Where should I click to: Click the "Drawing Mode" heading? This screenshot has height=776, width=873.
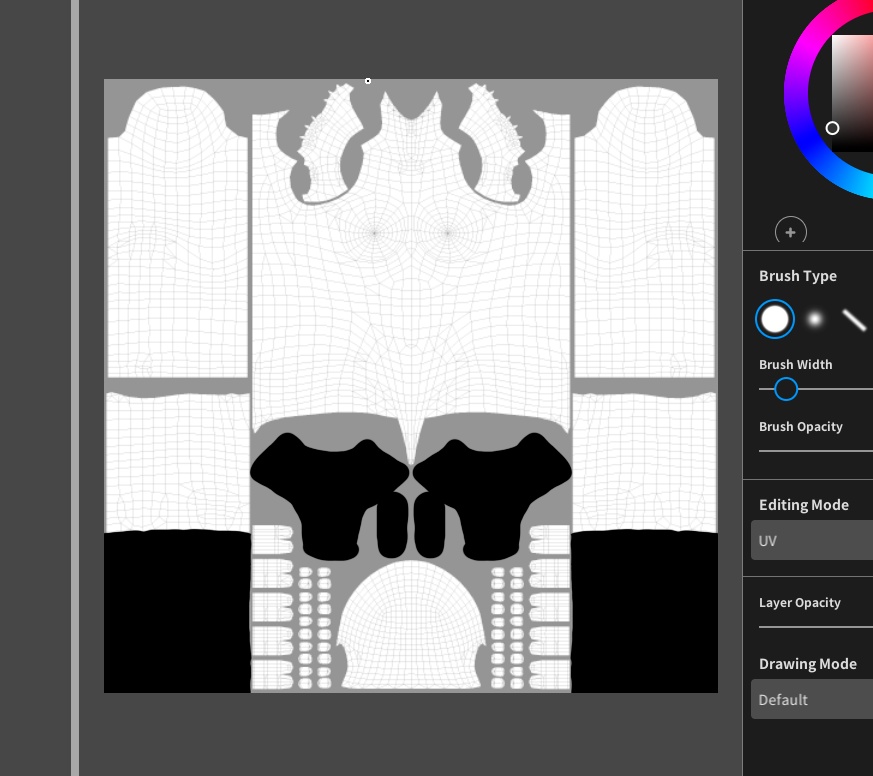(x=808, y=664)
